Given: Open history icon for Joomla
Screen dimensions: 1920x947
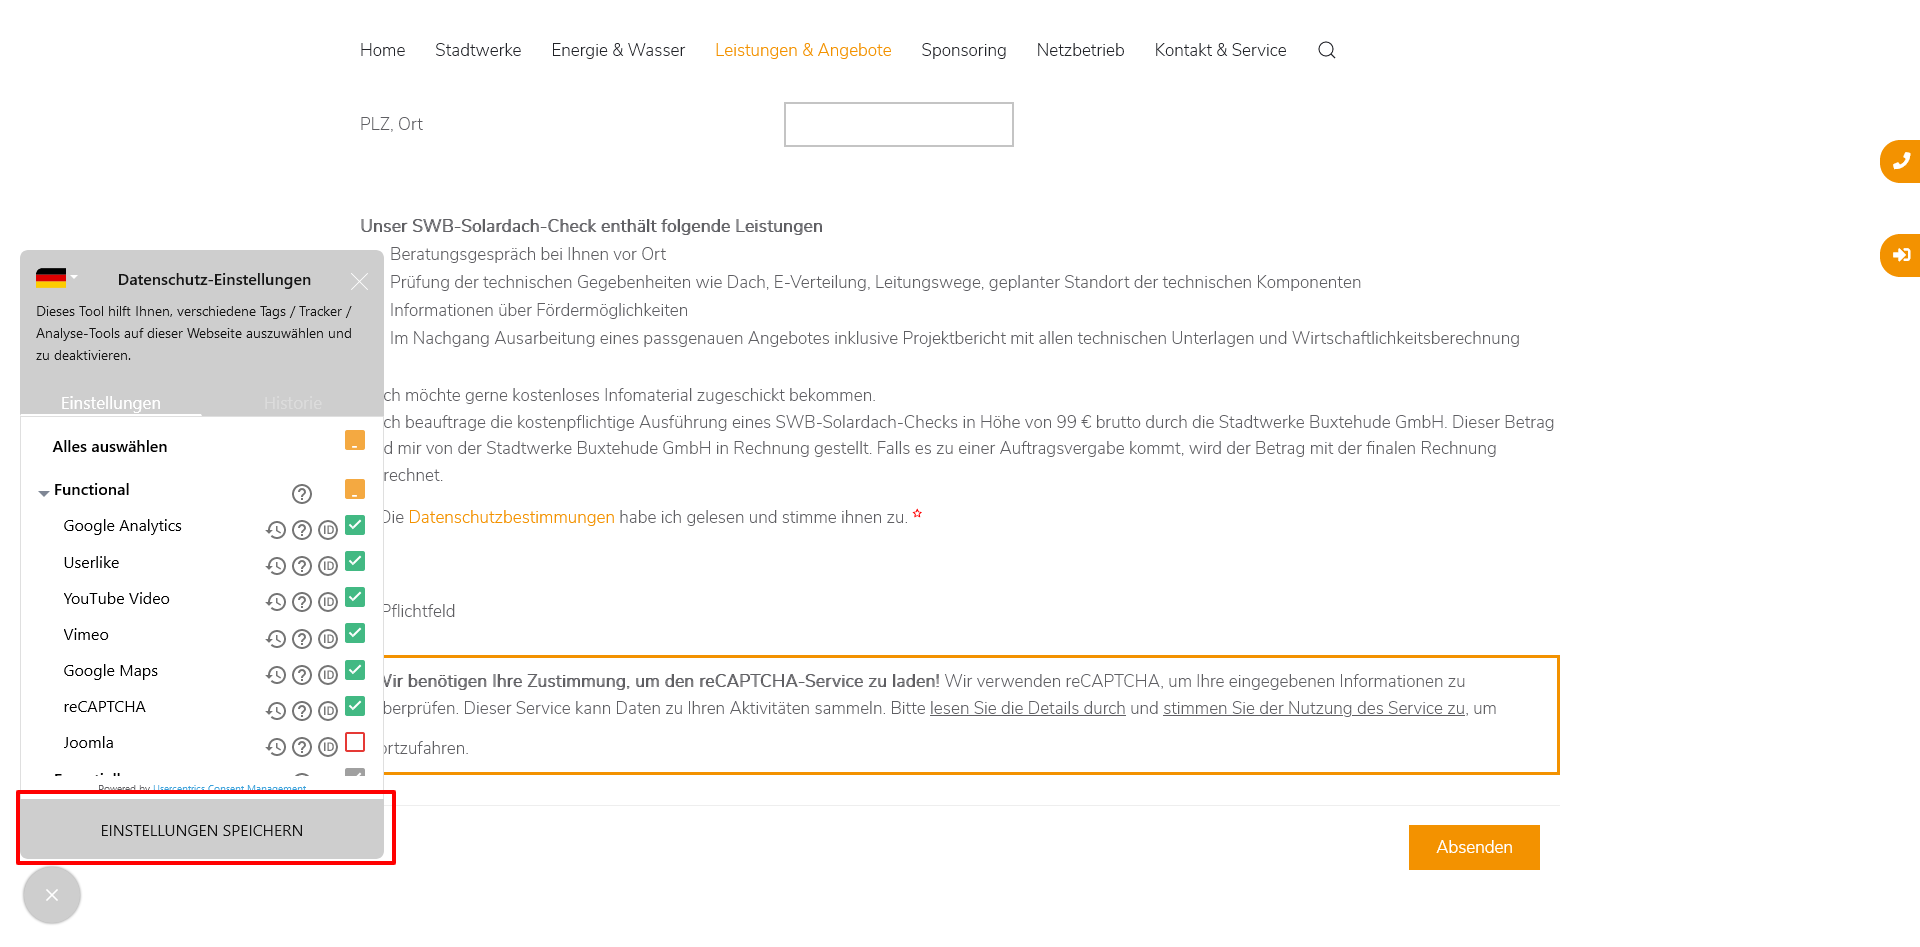Looking at the screenshot, I should click(x=276, y=747).
